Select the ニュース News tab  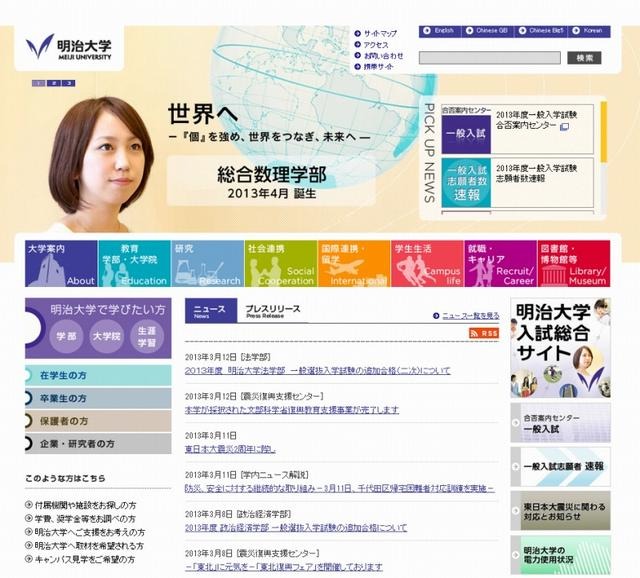[211, 311]
